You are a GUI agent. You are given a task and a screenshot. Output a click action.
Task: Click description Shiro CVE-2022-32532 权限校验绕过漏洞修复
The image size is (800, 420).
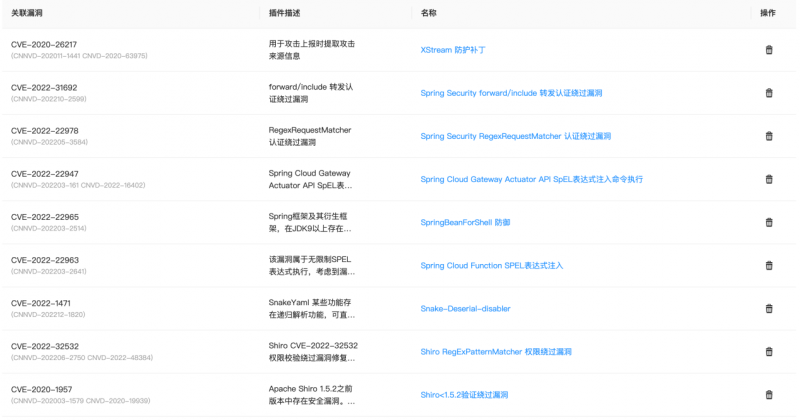click(313, 352)
